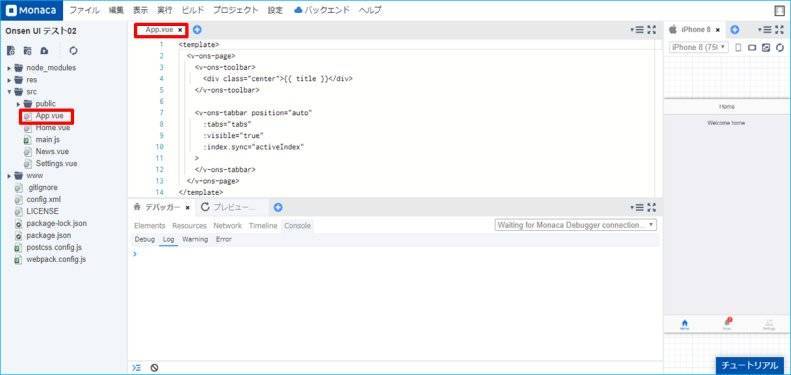Close the iPhone 8 preview tab
The width and height of the screenshot is (791, 375).
click(x=717, y=30)
